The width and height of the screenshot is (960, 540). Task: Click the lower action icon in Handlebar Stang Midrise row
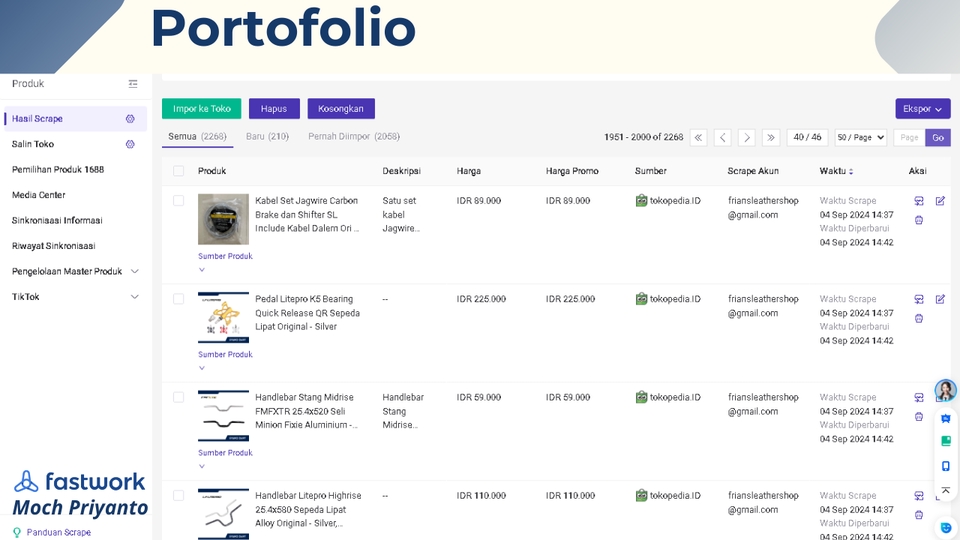pos(919,417)
